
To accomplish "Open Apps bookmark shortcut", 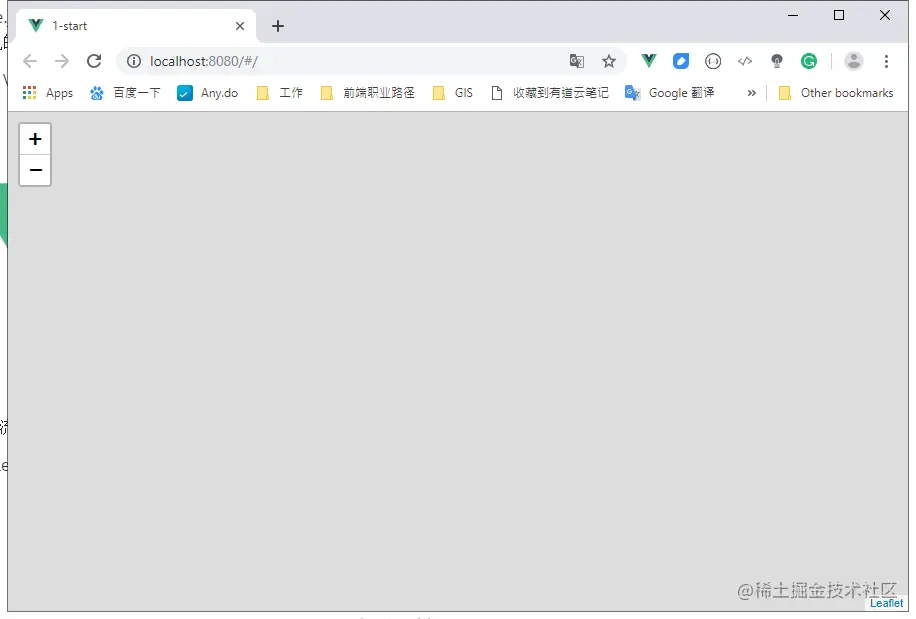I will click(x=48, y=93).
